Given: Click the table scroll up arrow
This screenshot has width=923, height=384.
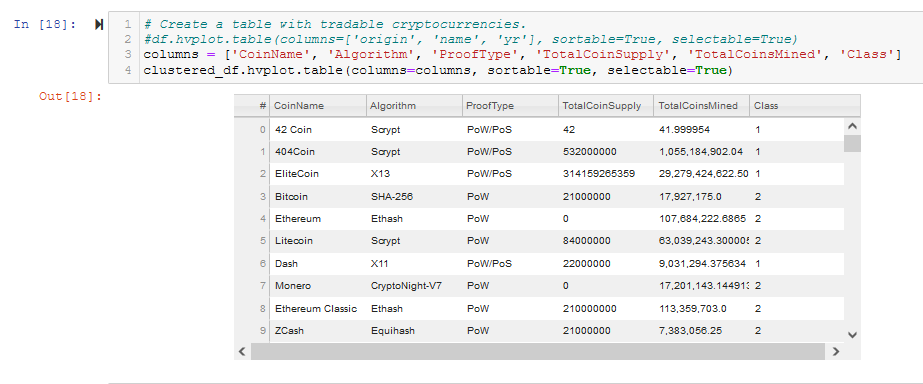Looking at the screenshot, I should tap(852, 126).
